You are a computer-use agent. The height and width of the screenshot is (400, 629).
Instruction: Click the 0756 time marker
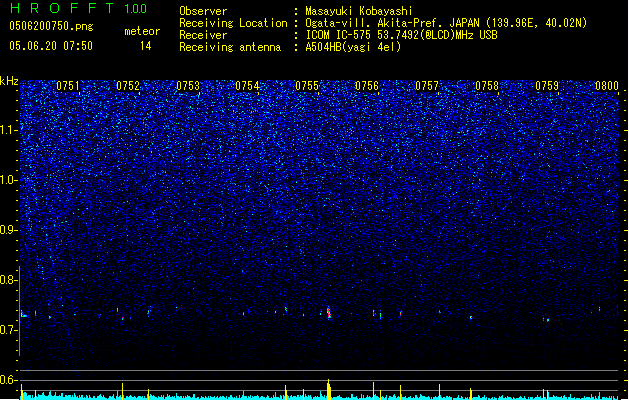point(367,86)
